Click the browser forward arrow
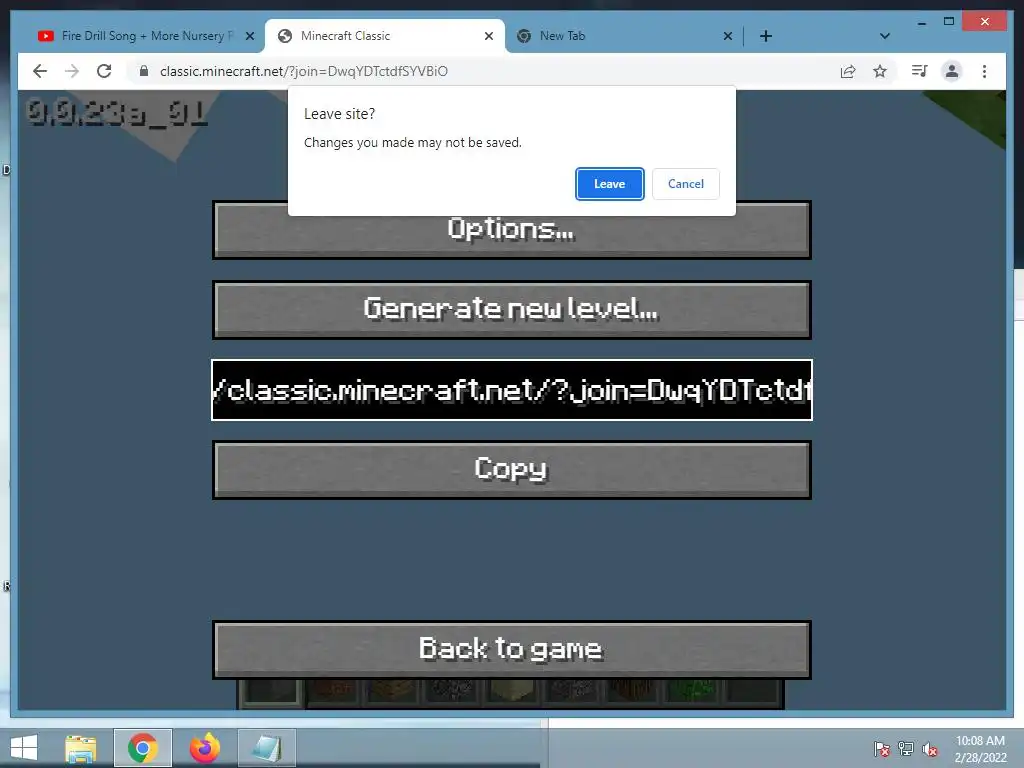 pyautogui.click(x=72, y=71)
